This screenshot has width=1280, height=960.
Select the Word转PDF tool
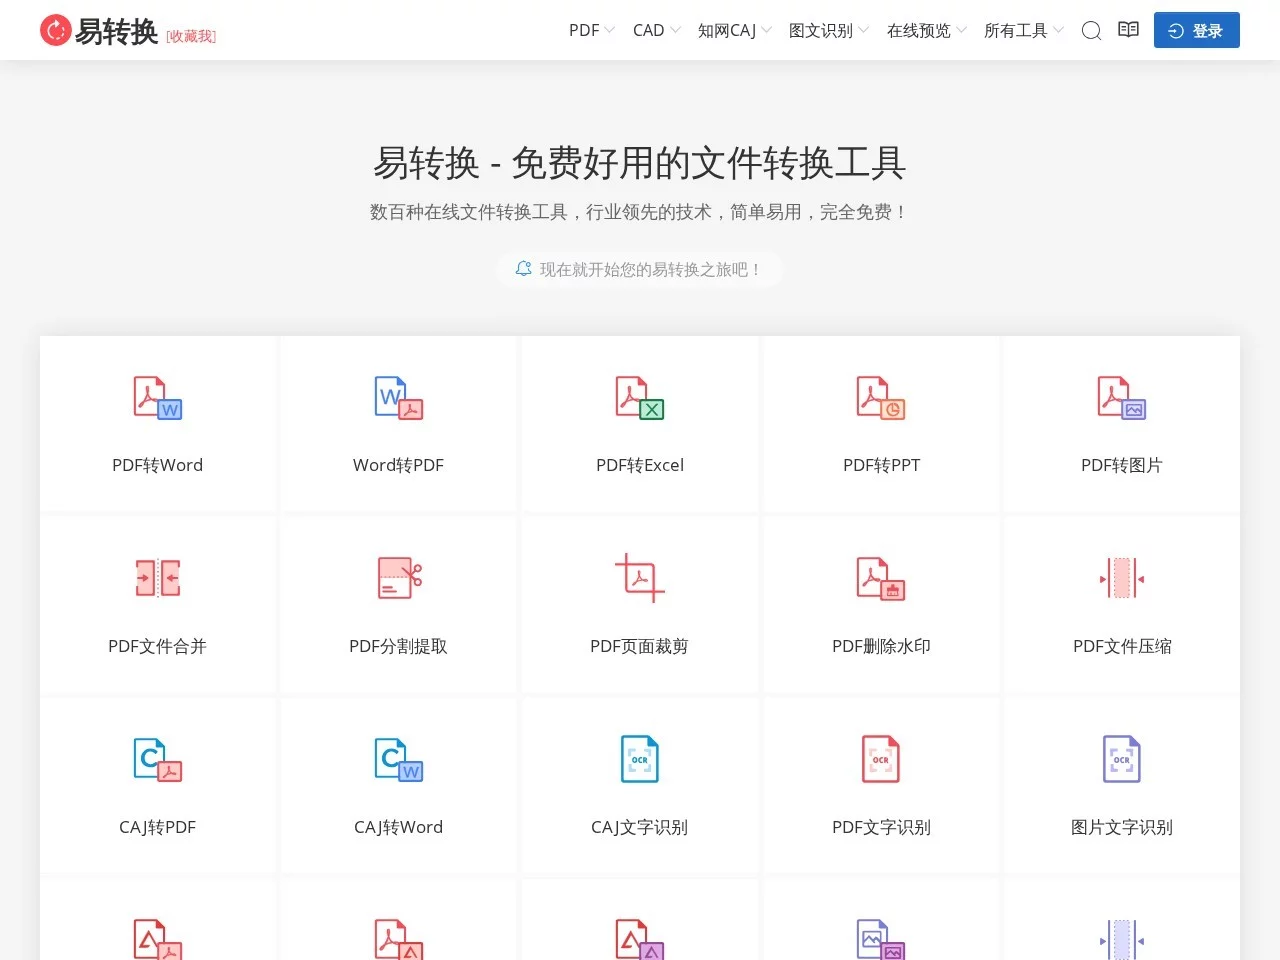click(398, 424)
